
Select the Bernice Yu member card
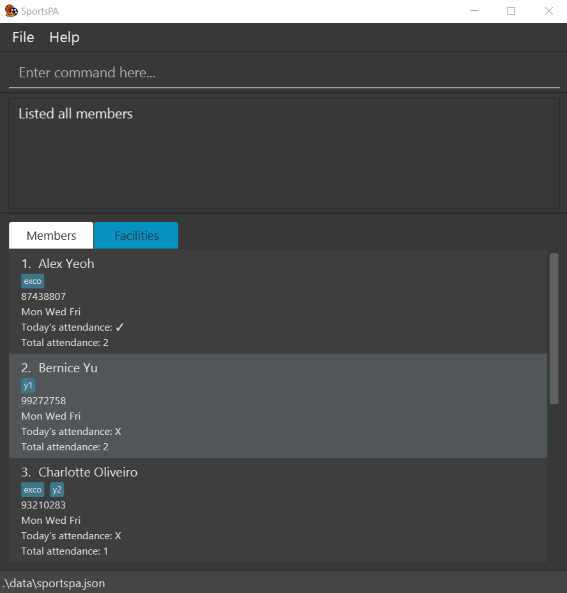[x=278, y=406]
